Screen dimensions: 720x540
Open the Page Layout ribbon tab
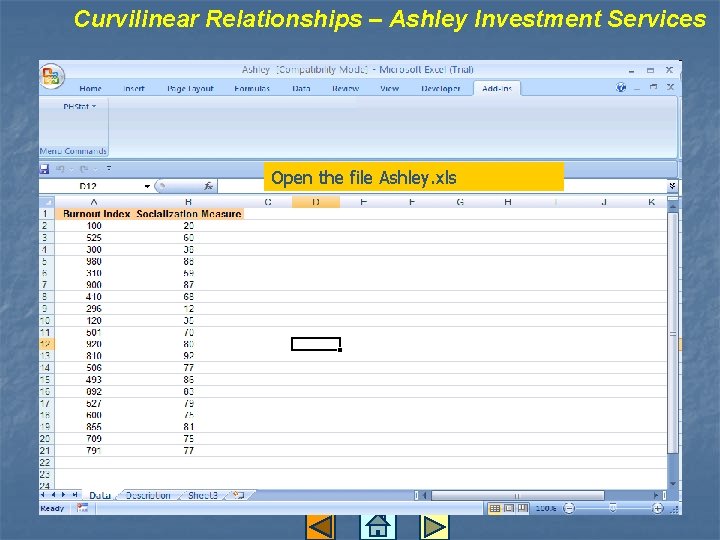(x=190, y=88)
